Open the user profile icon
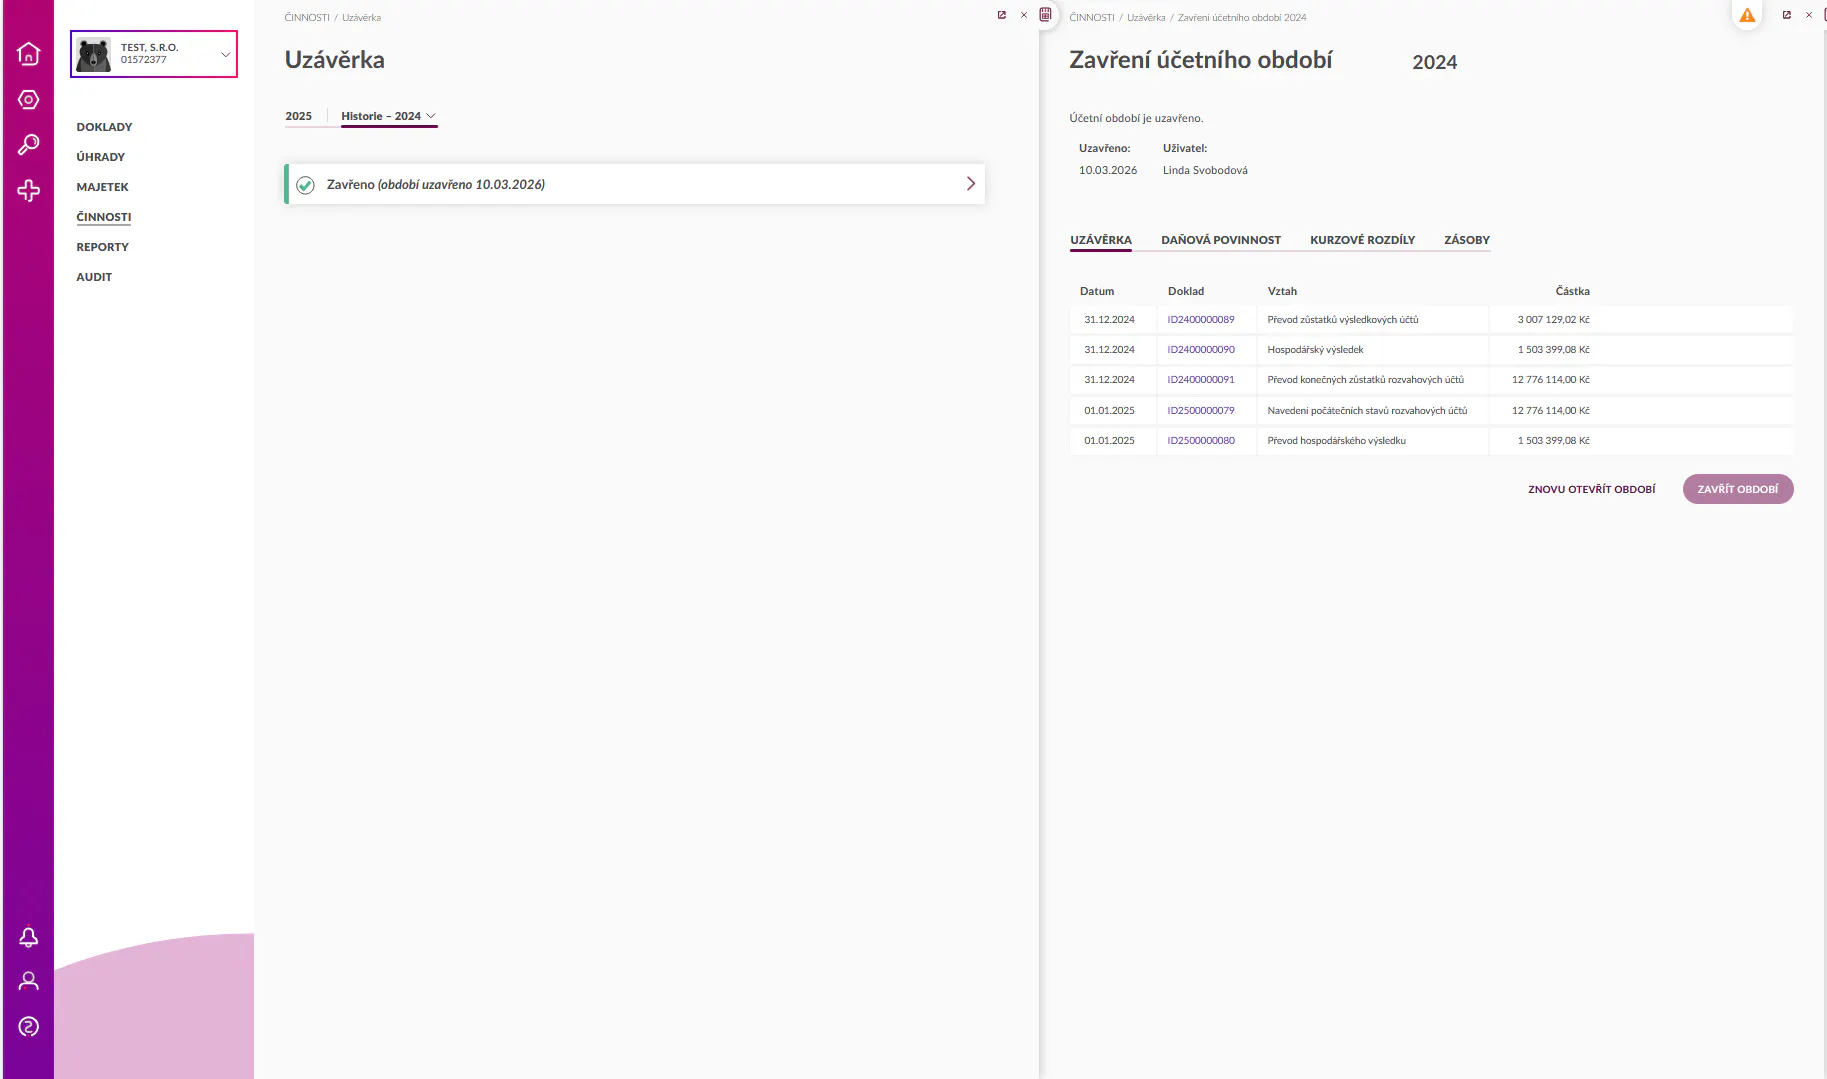 29,981
